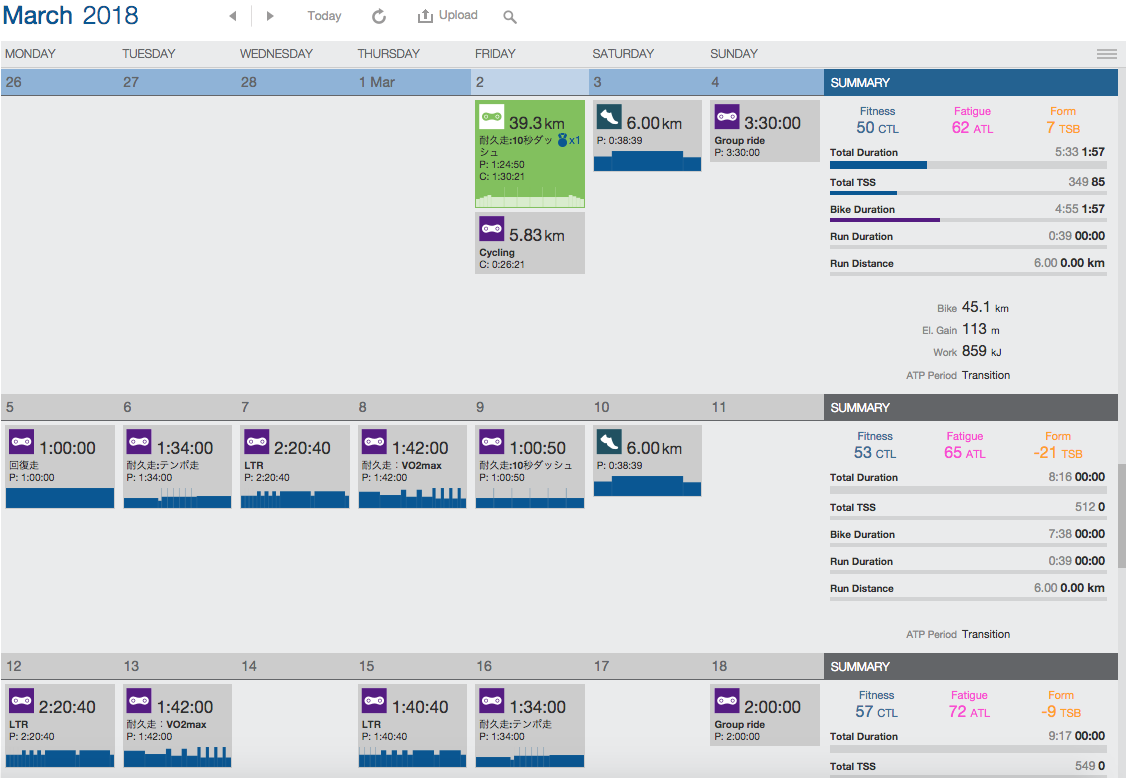Open the search magnifier icon

coord(510,17)
